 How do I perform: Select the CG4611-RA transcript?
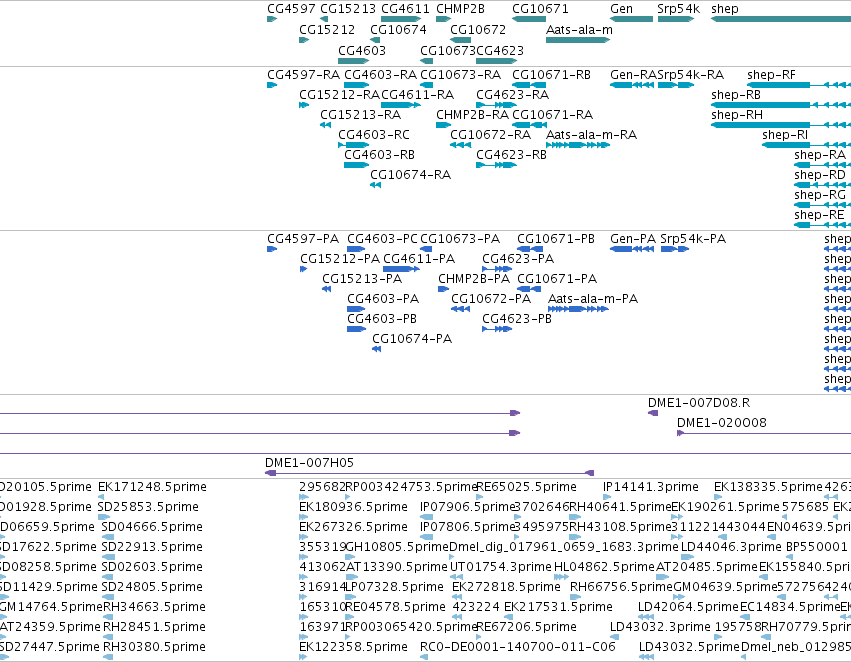click(x=401, y=105)
